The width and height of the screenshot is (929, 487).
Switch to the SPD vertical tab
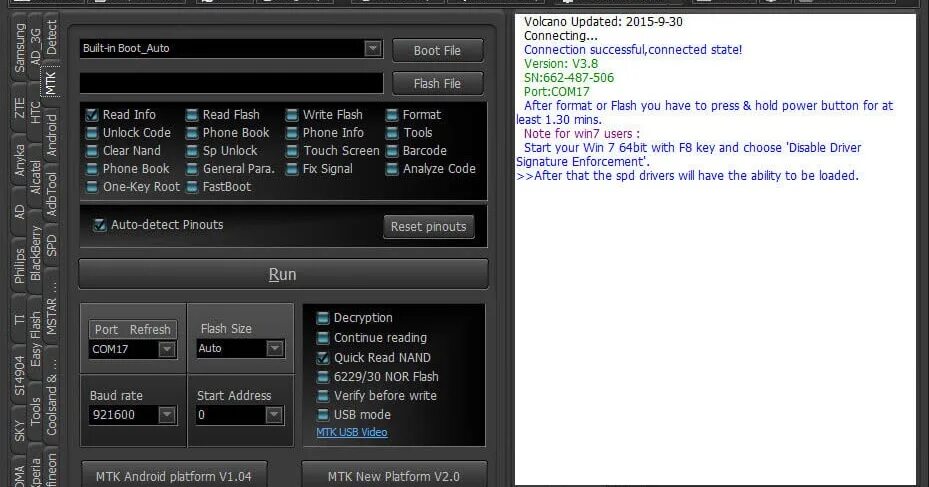52,245
